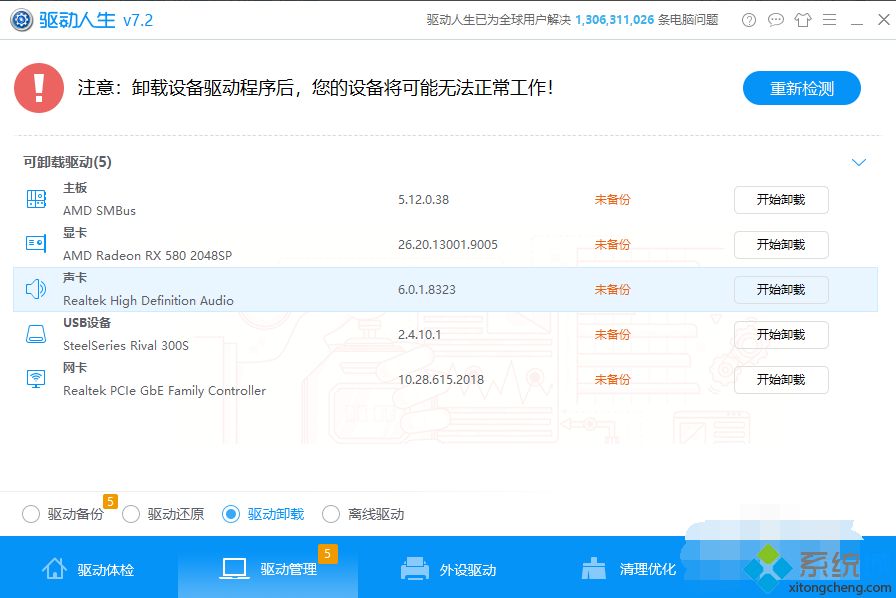Uninstall the Realtek High Definition Audio driver
Screen dimensions: 896x598
(781, 290)
